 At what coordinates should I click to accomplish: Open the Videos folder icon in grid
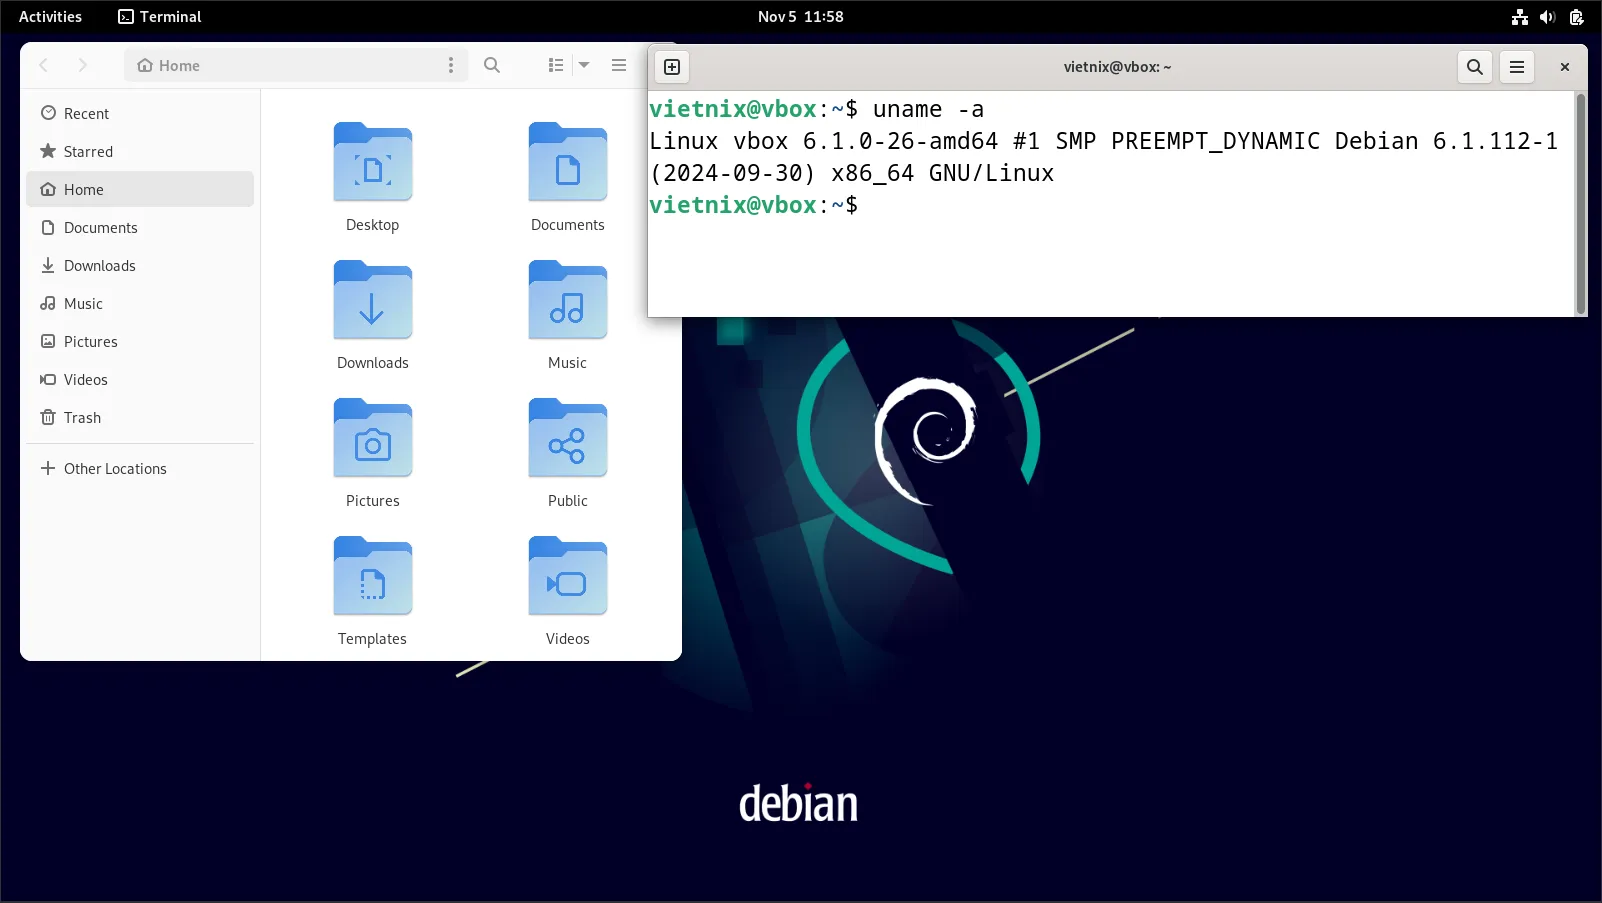[x=567, y=576]
